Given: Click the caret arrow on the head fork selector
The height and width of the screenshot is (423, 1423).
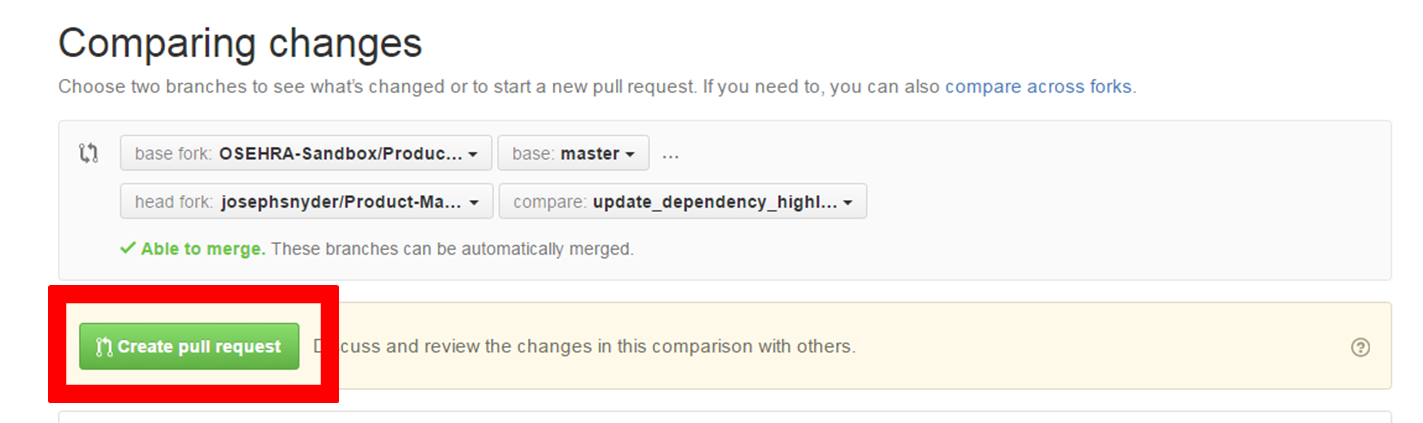Looking at the screenshot, I should (474, 202).
